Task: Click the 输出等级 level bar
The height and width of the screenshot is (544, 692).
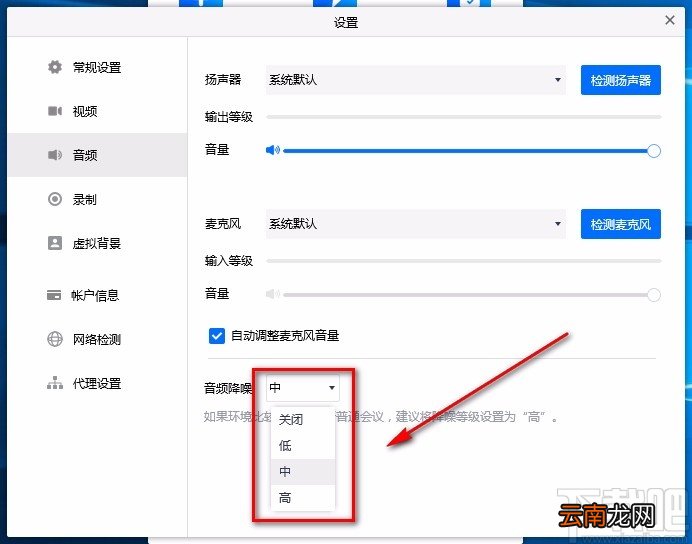Action: pyautogui.click(x=463, y=117)
